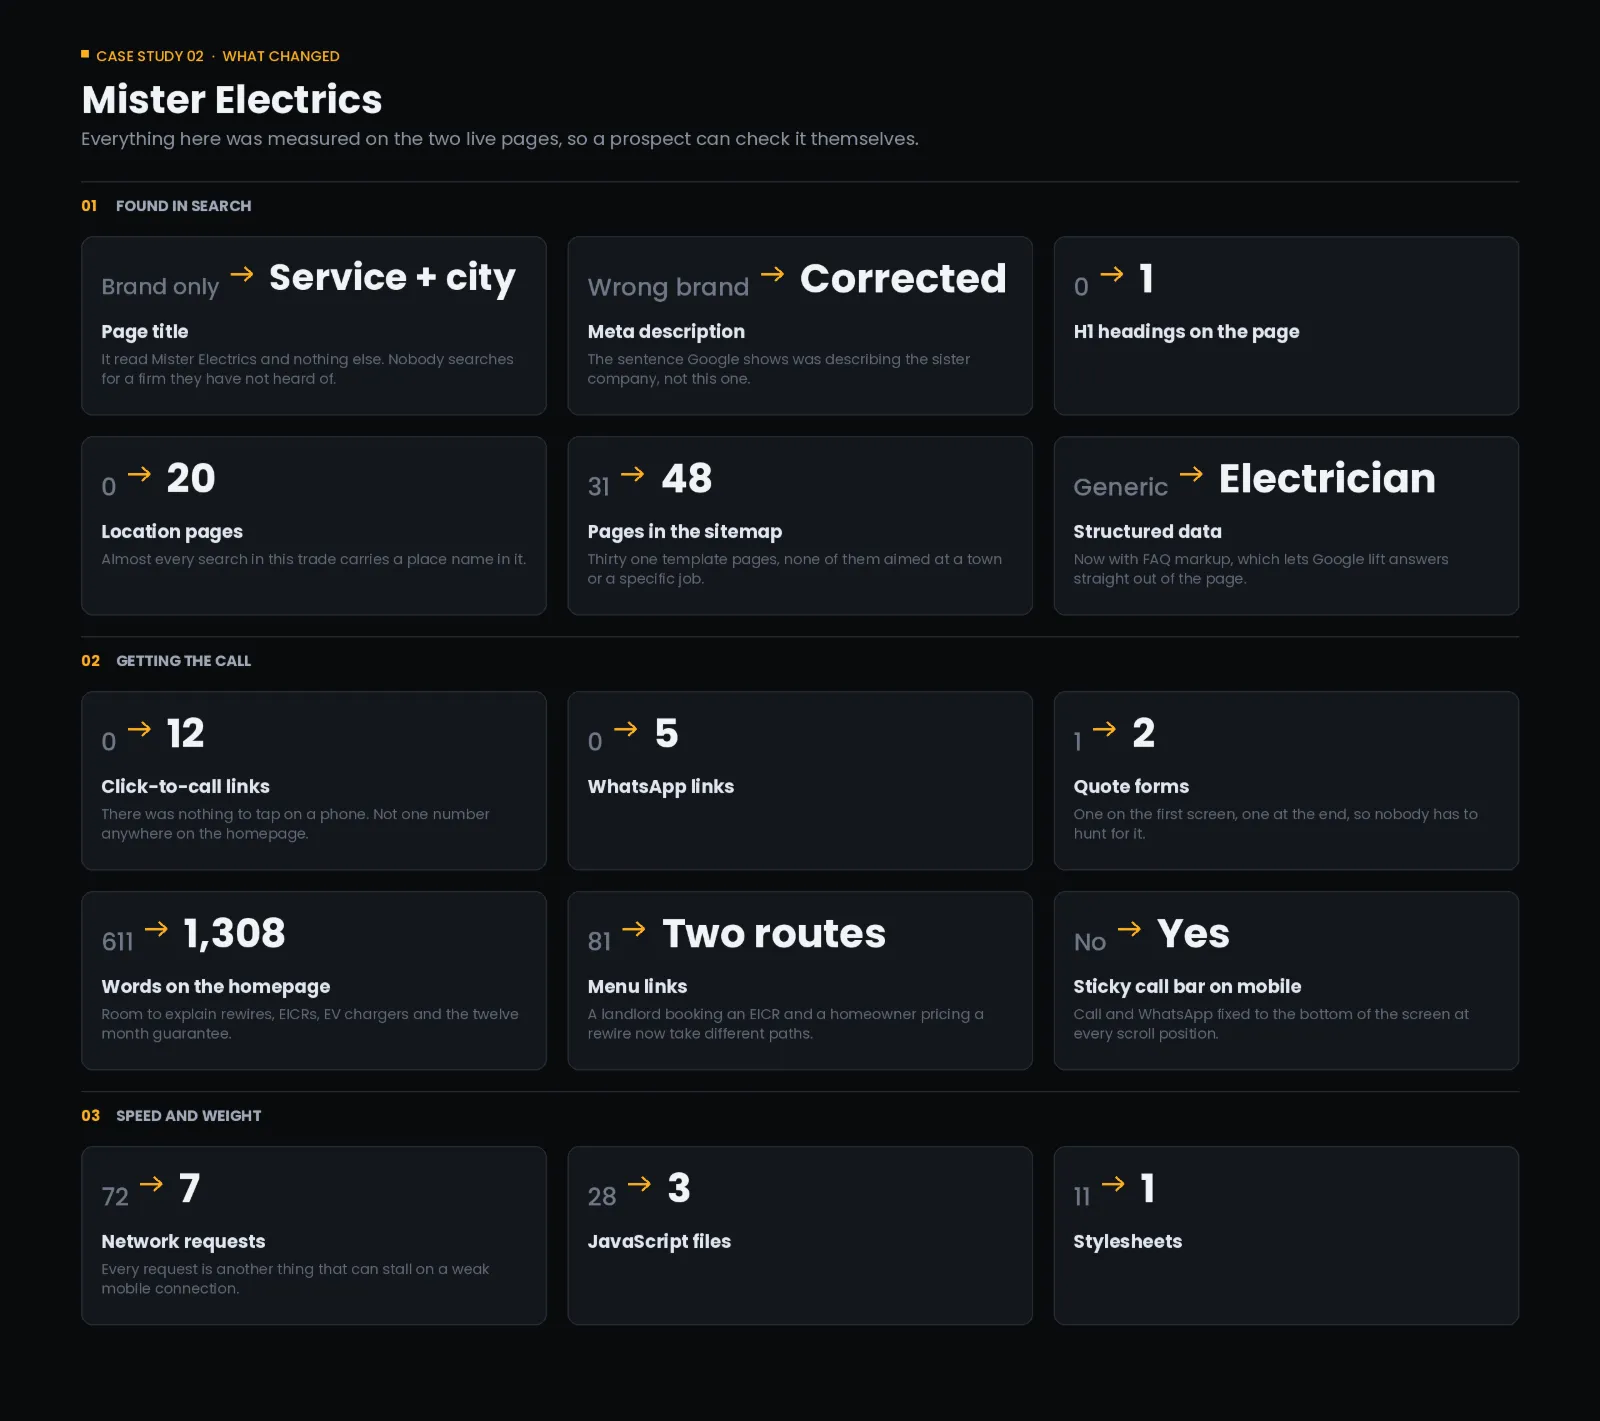Click the arrow in the Stylesheets card

(x=1113, y=1184)
